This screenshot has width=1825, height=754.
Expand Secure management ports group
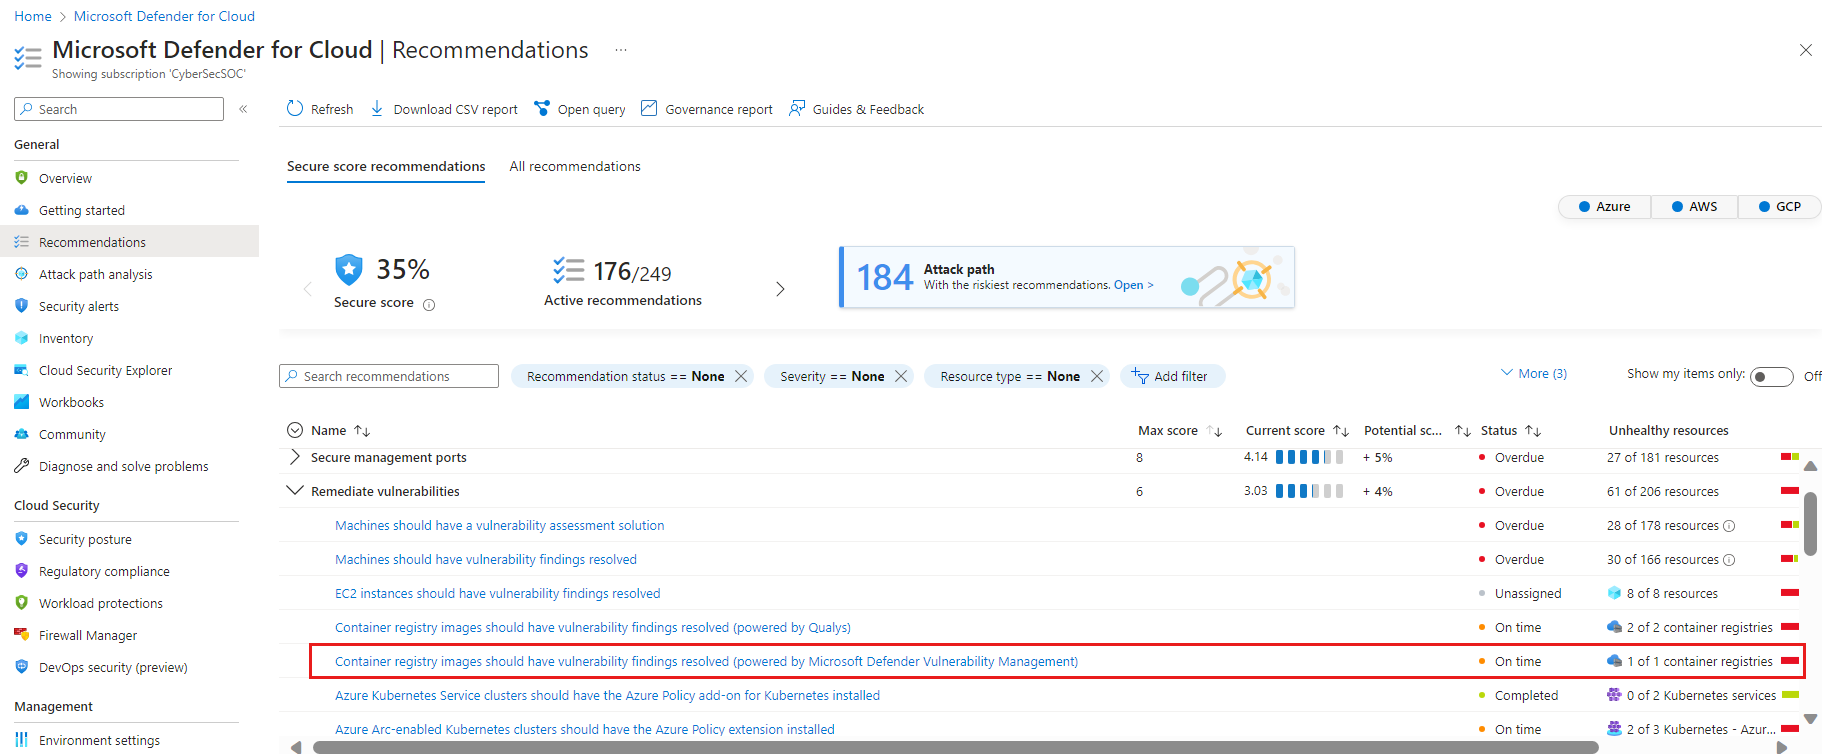click(x=295, y=457)
